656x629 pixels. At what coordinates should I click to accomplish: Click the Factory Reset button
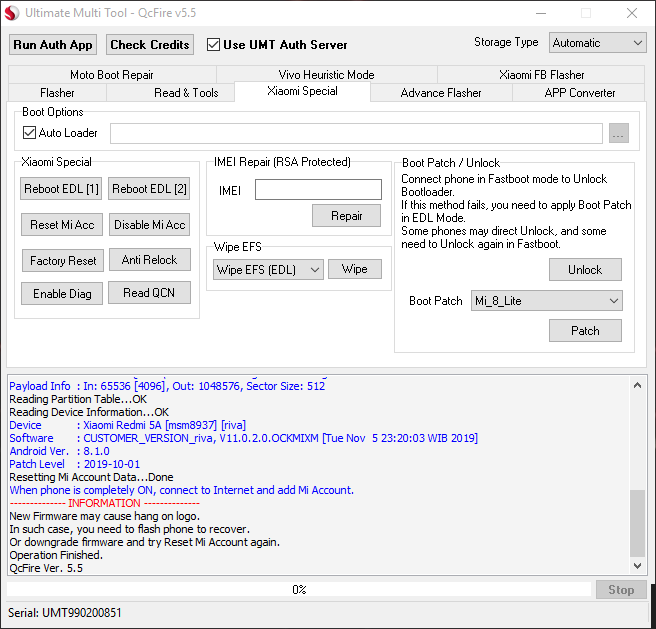pos(63,261)
